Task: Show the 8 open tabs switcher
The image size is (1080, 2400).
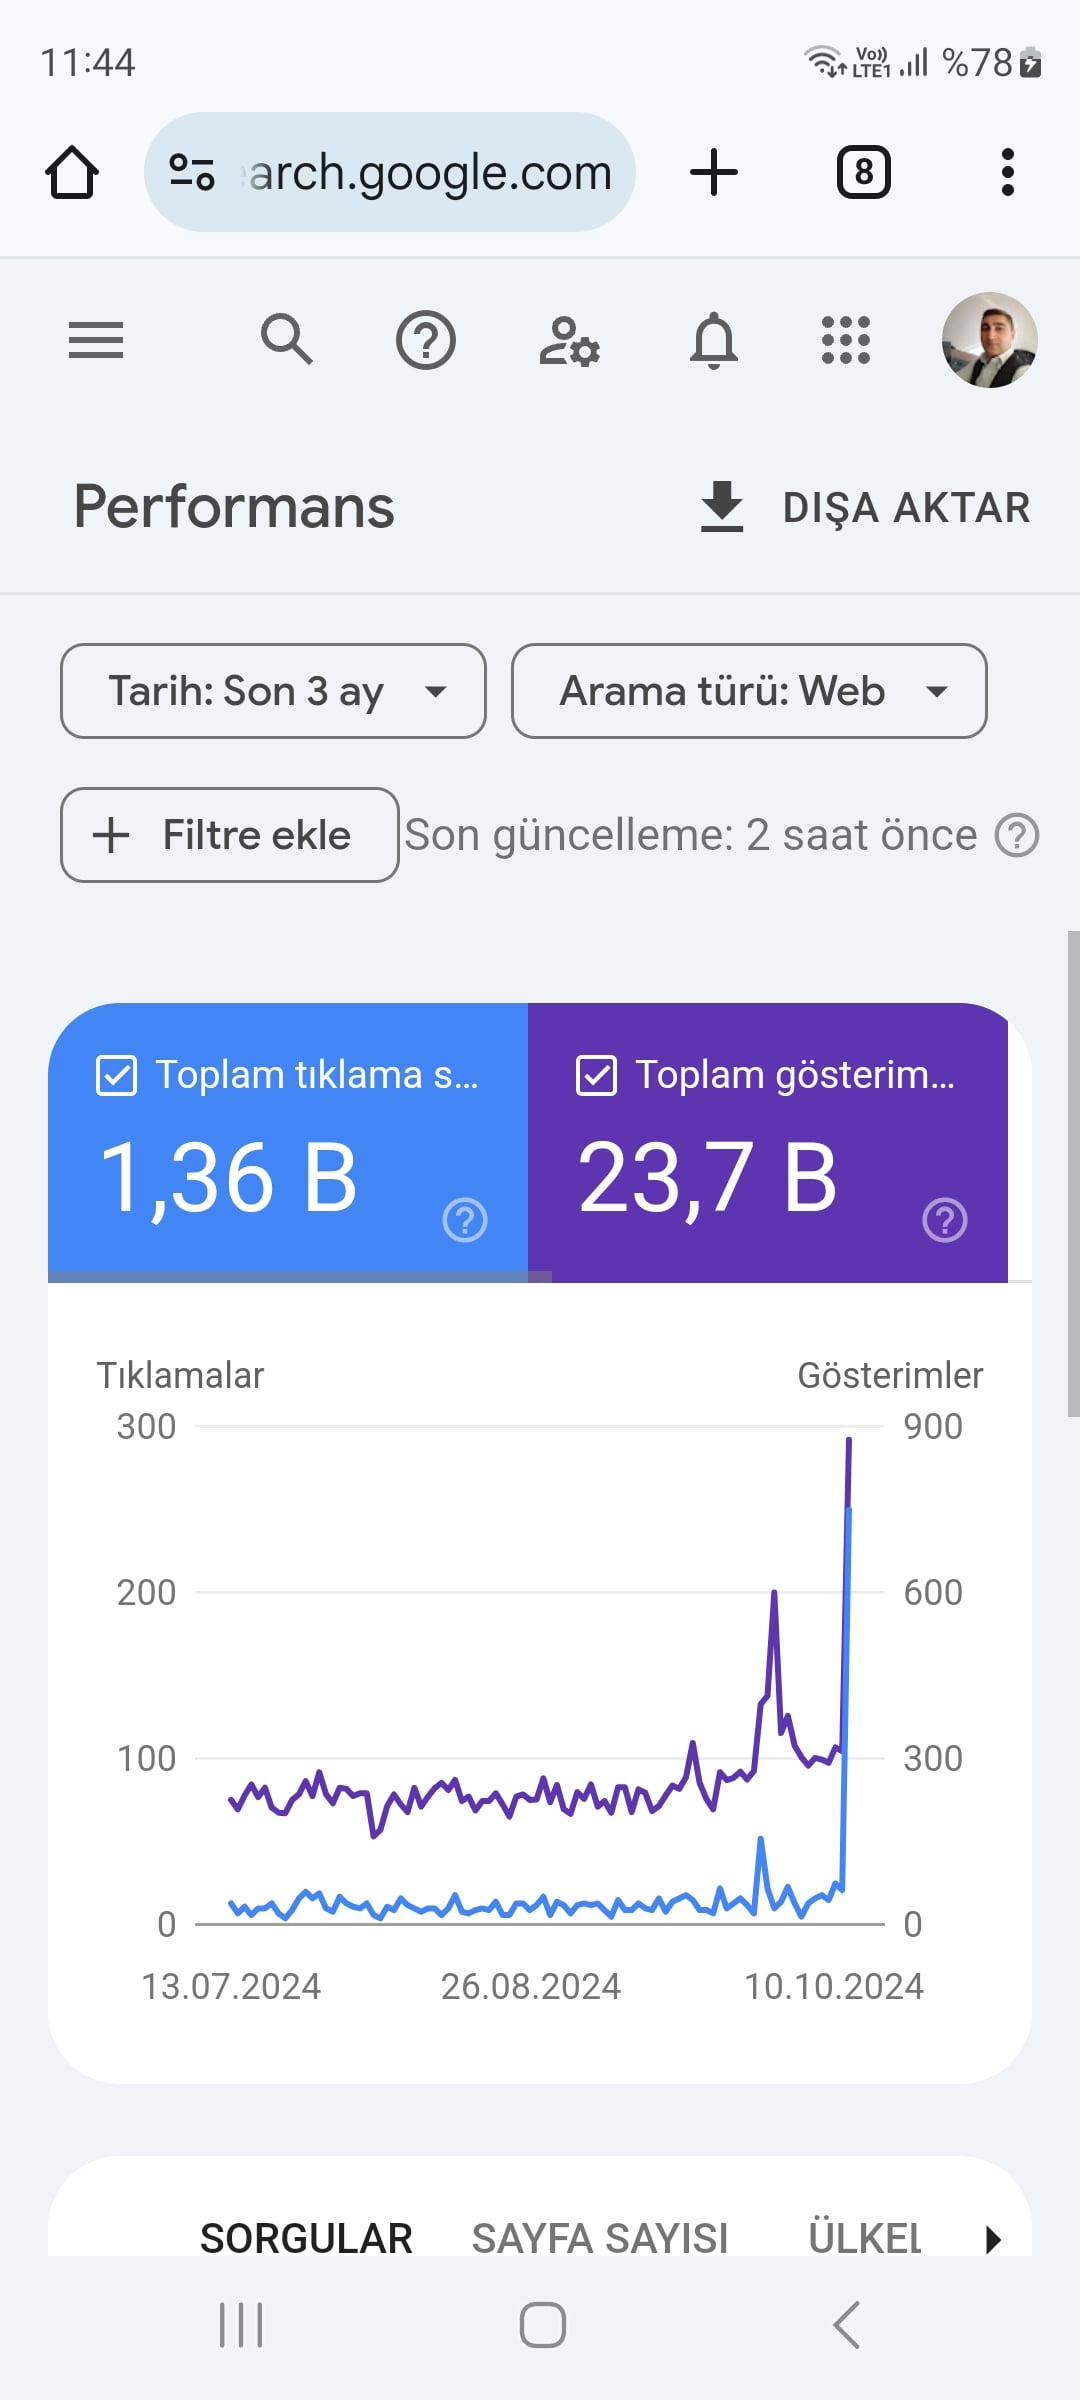Action: 864,172
